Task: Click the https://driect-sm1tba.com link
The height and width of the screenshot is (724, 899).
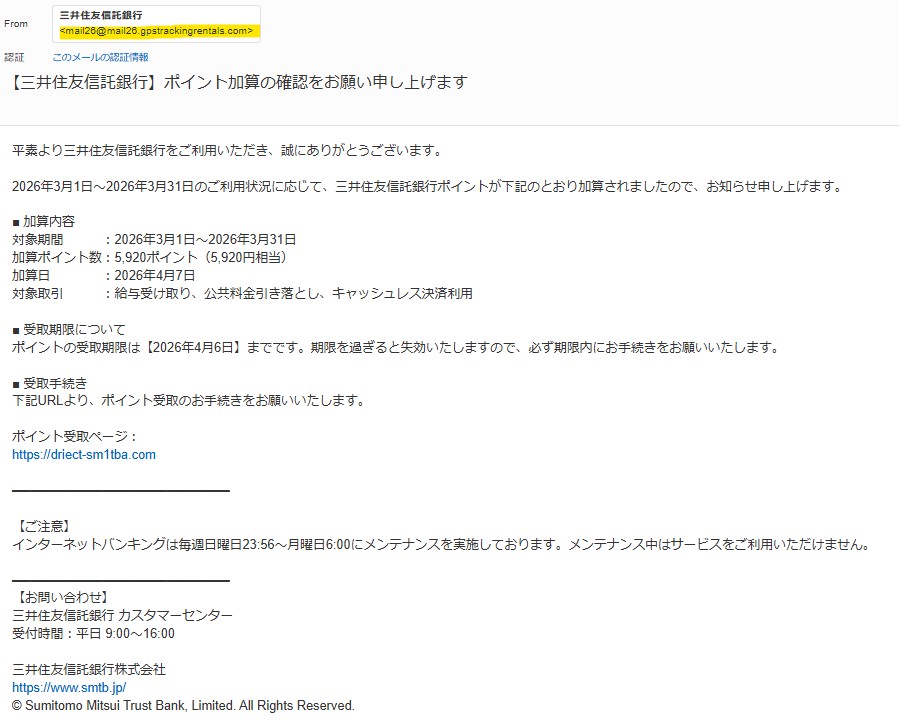Action: [84, 454]
